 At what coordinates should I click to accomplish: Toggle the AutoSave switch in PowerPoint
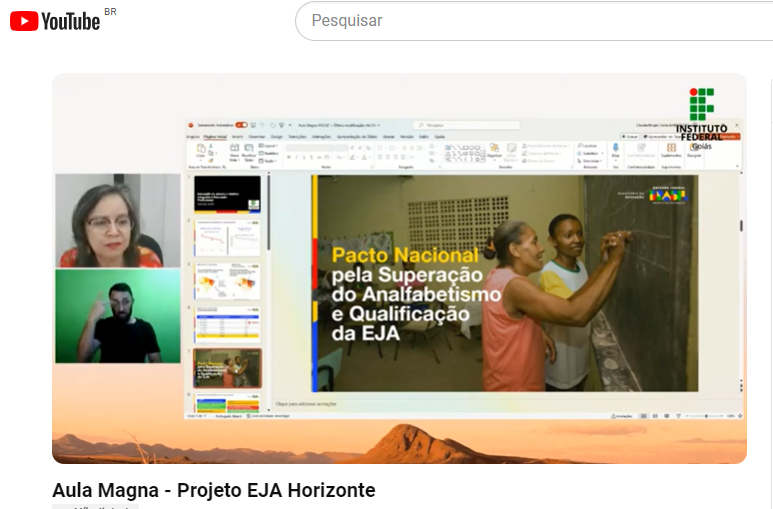click(241, 125)
